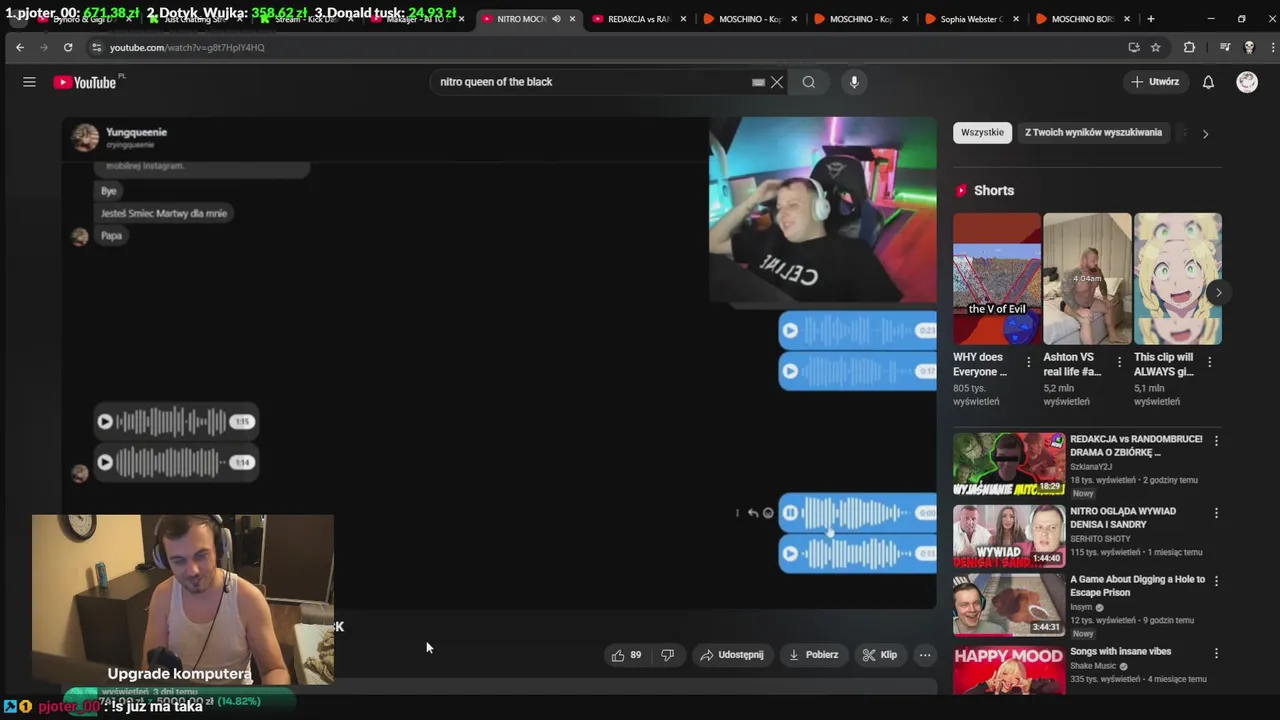Open the Short 'WHY does Everyone' thumbnail
The image size is (1280, 720).
coord(997,279)
